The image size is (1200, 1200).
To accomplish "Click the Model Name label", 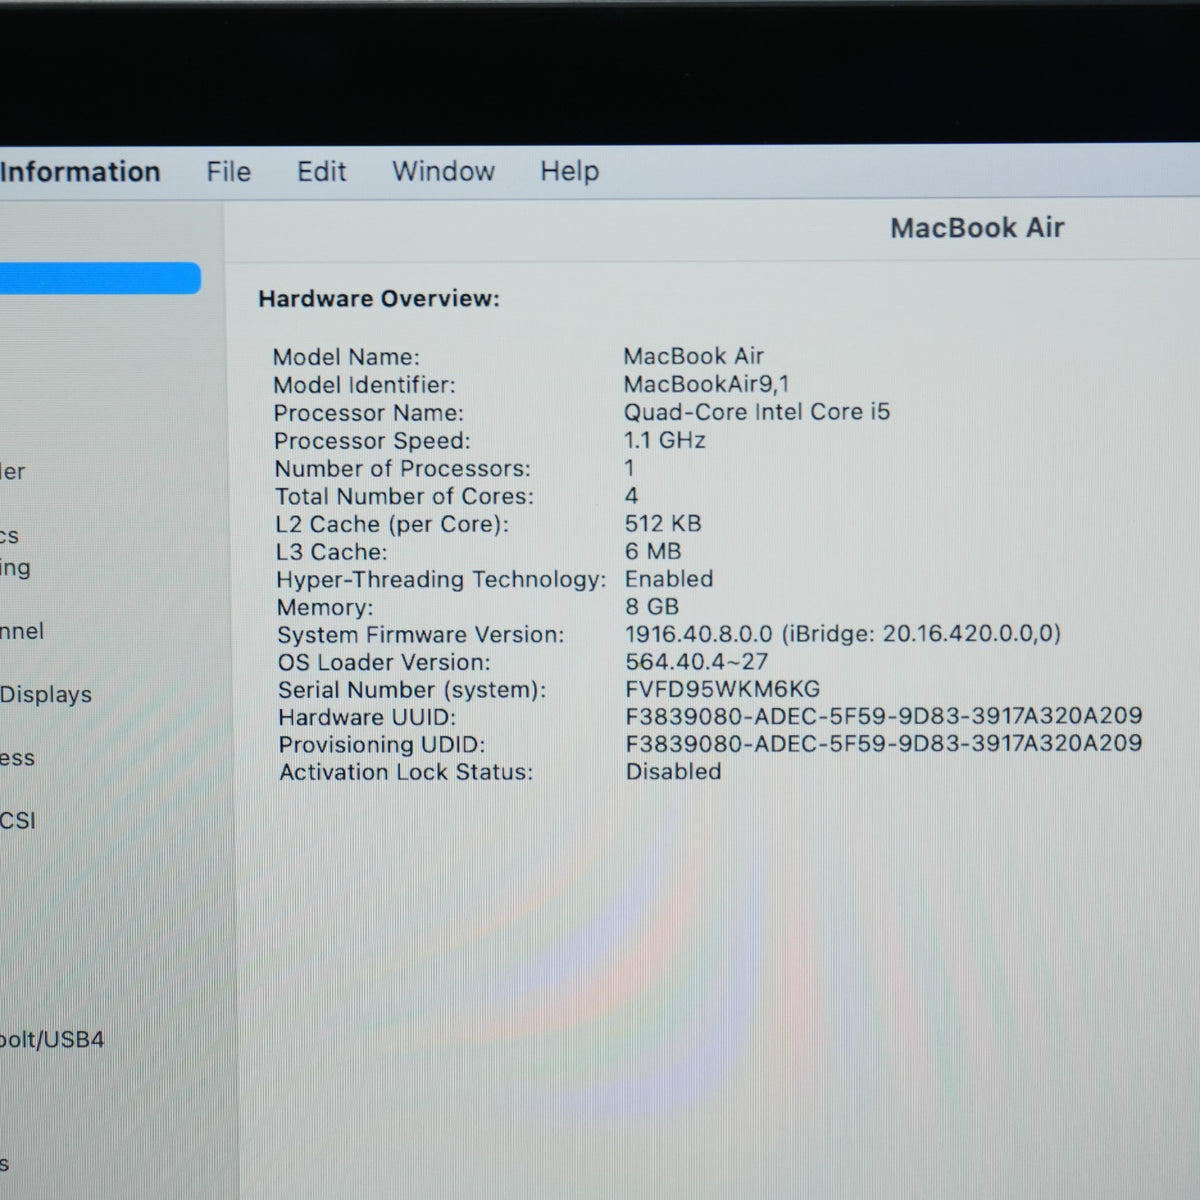I will [x=346, y=357].
